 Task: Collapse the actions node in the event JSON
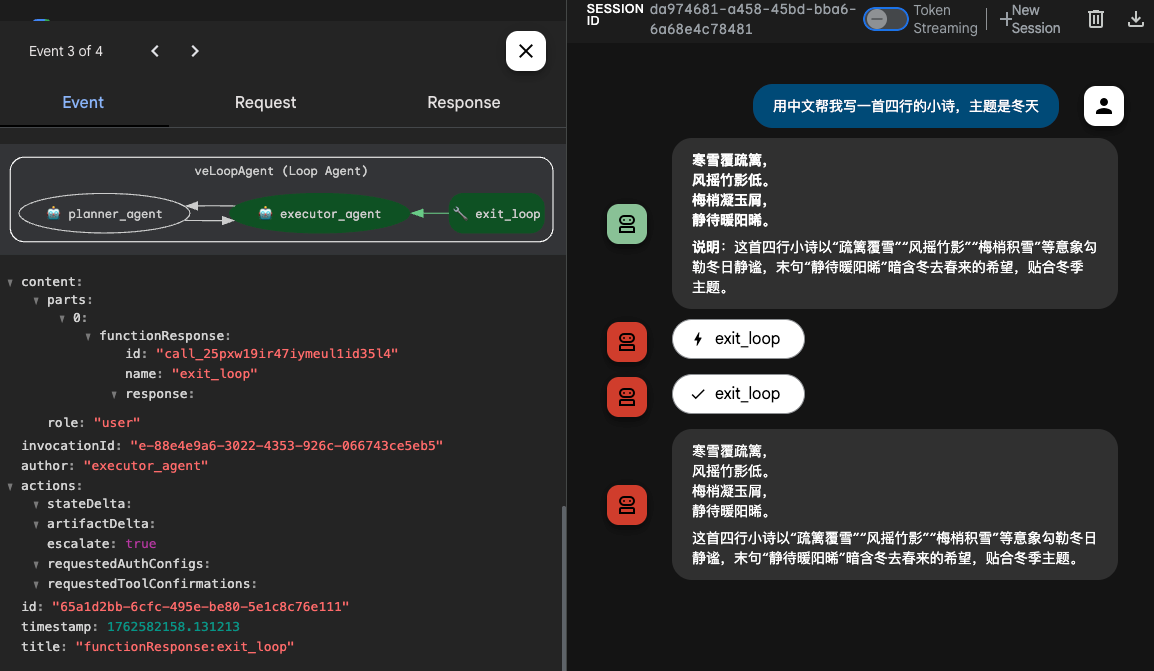tap(10, 485)
